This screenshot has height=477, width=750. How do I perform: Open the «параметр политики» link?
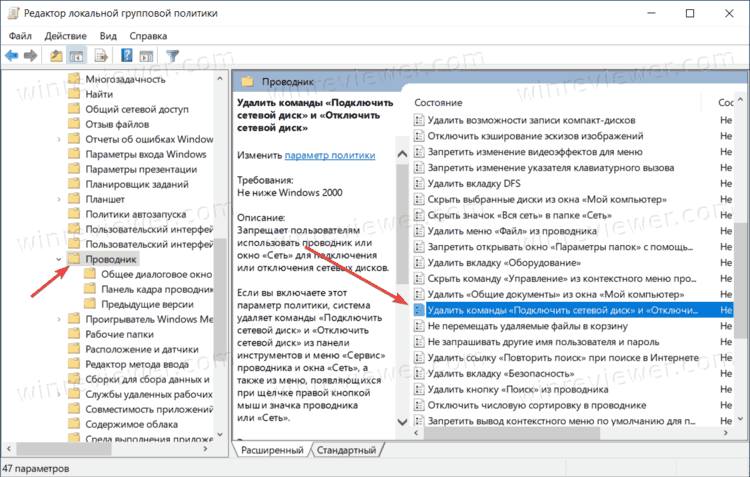330,155
